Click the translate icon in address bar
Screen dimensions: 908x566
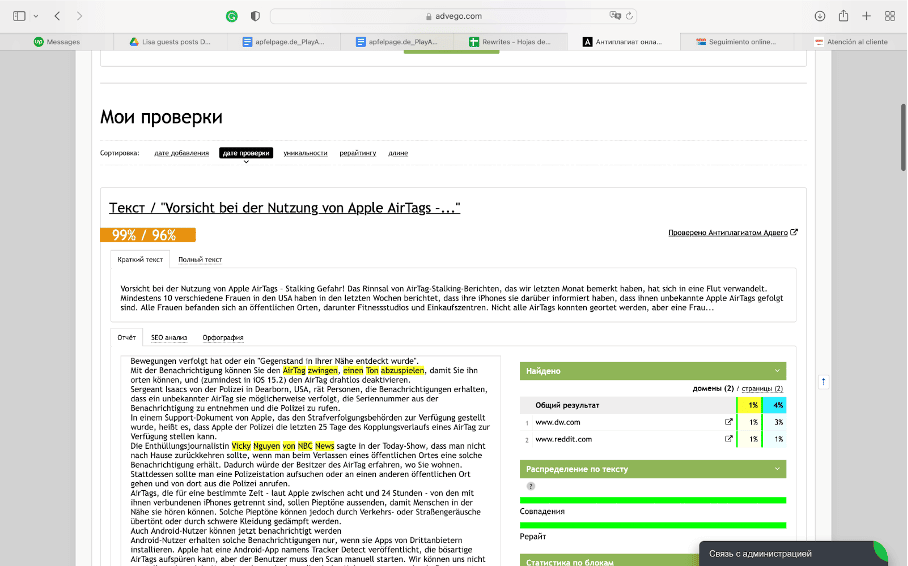coord(615,16)
